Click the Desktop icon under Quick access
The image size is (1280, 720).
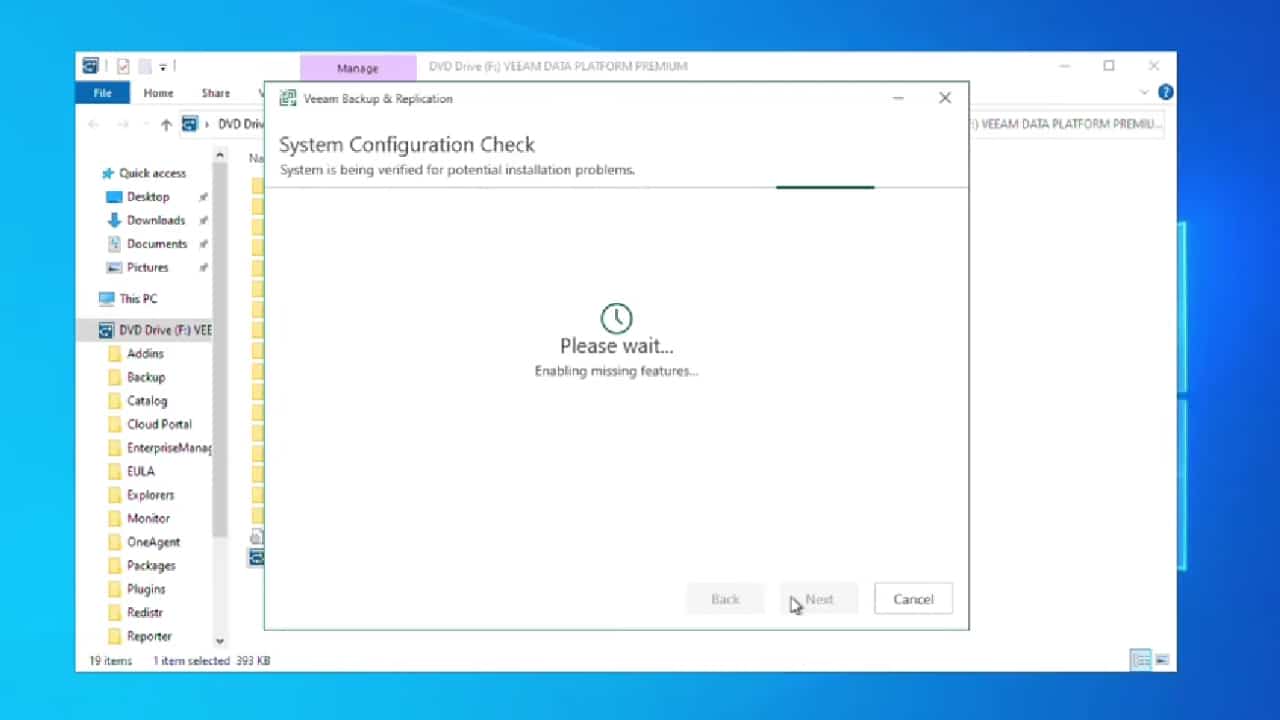114,197
